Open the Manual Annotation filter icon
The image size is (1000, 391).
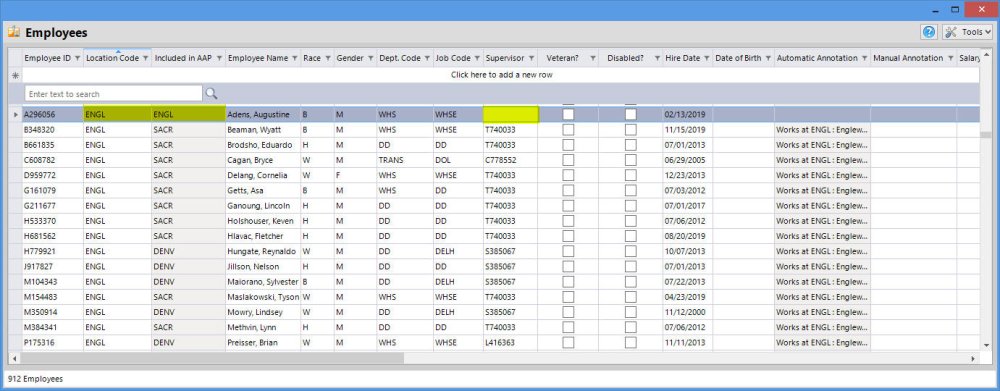[950, 58]
